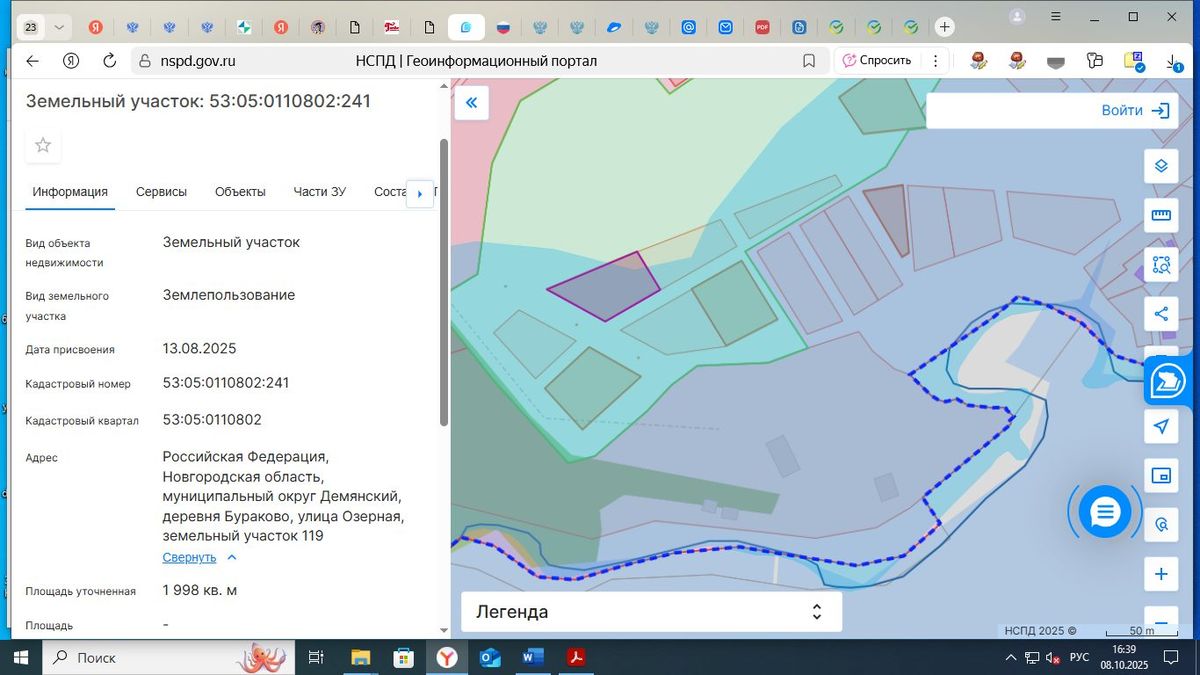Open the map layers tool

(x=1161, y=166)
